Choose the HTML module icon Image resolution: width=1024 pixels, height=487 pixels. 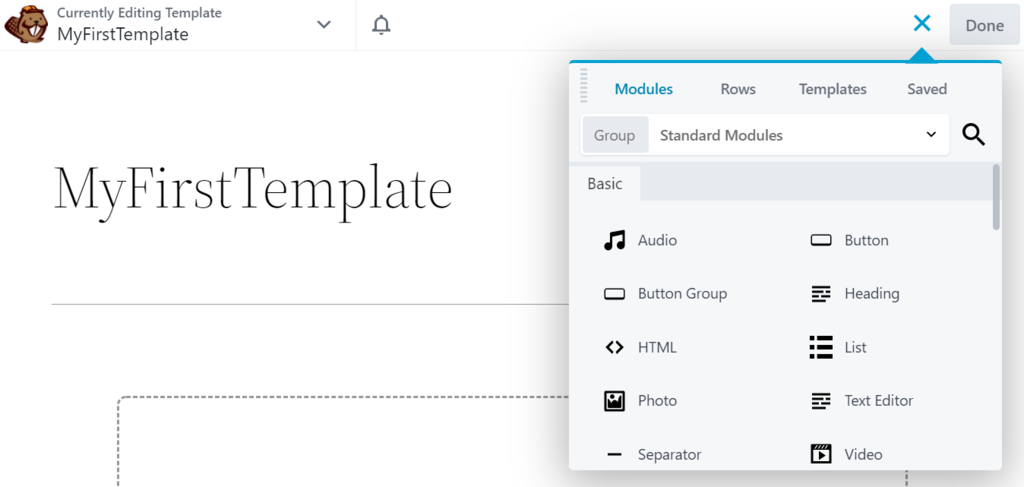(x=615, y=348)
